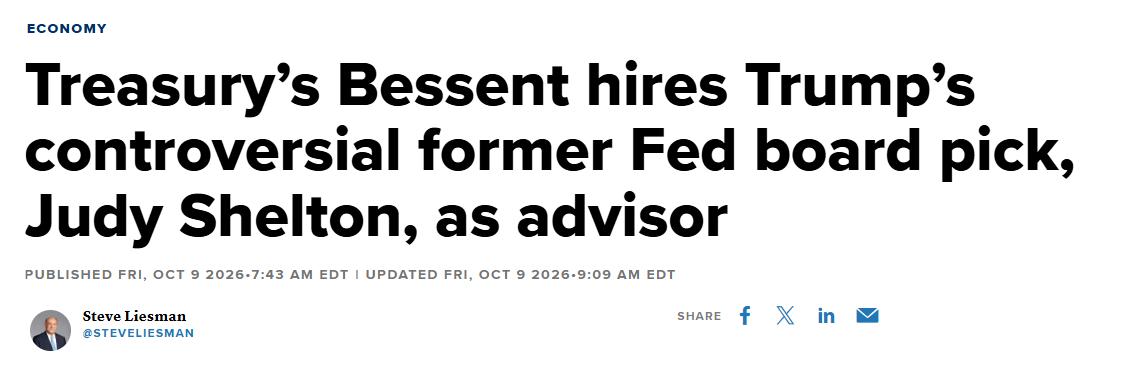
Task: Share the article via email envelope icon
Action: [x=867, y=316]
